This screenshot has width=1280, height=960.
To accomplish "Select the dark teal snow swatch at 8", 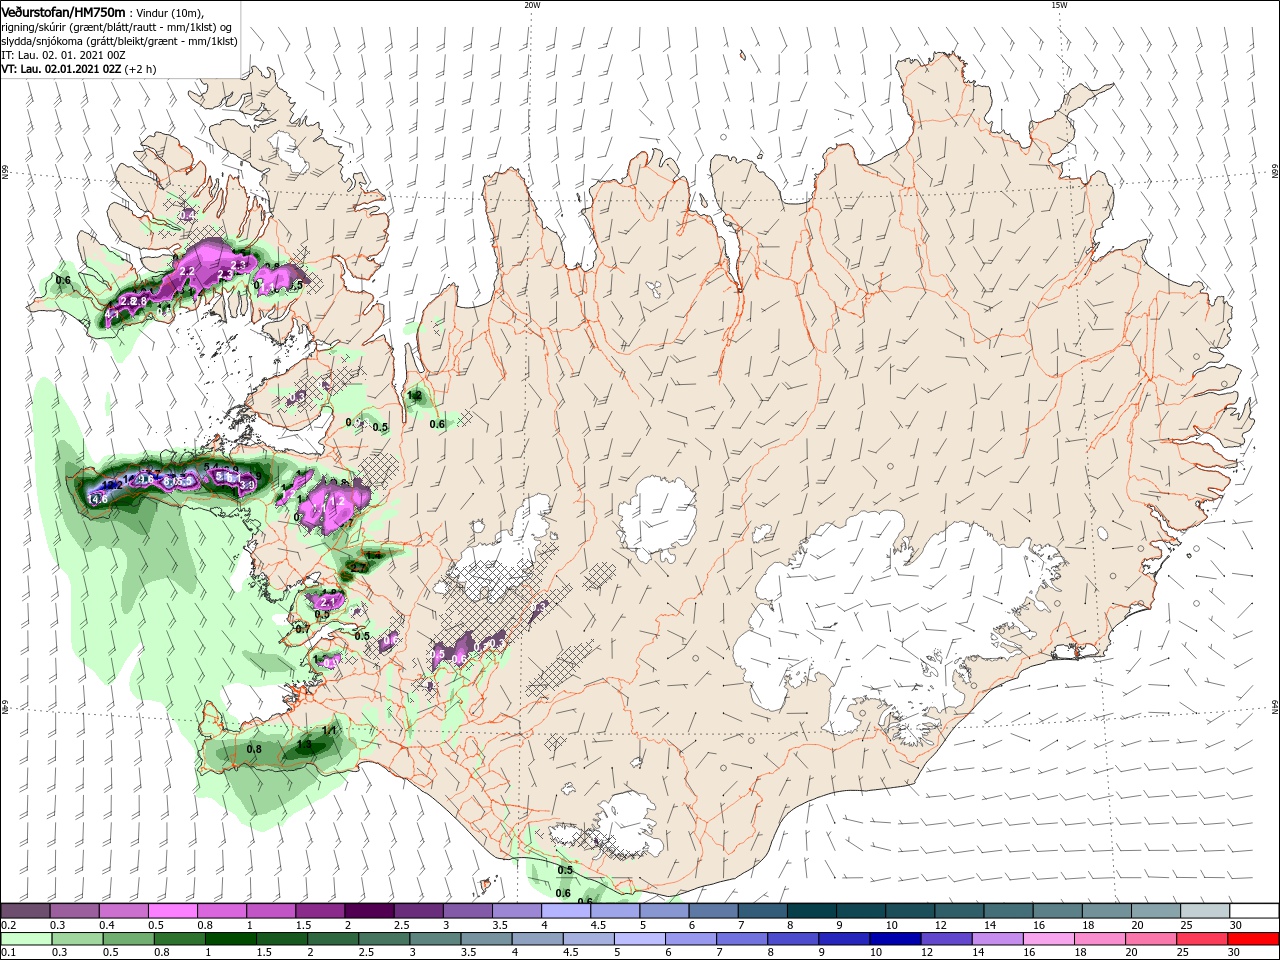I will tap(812, 911).
